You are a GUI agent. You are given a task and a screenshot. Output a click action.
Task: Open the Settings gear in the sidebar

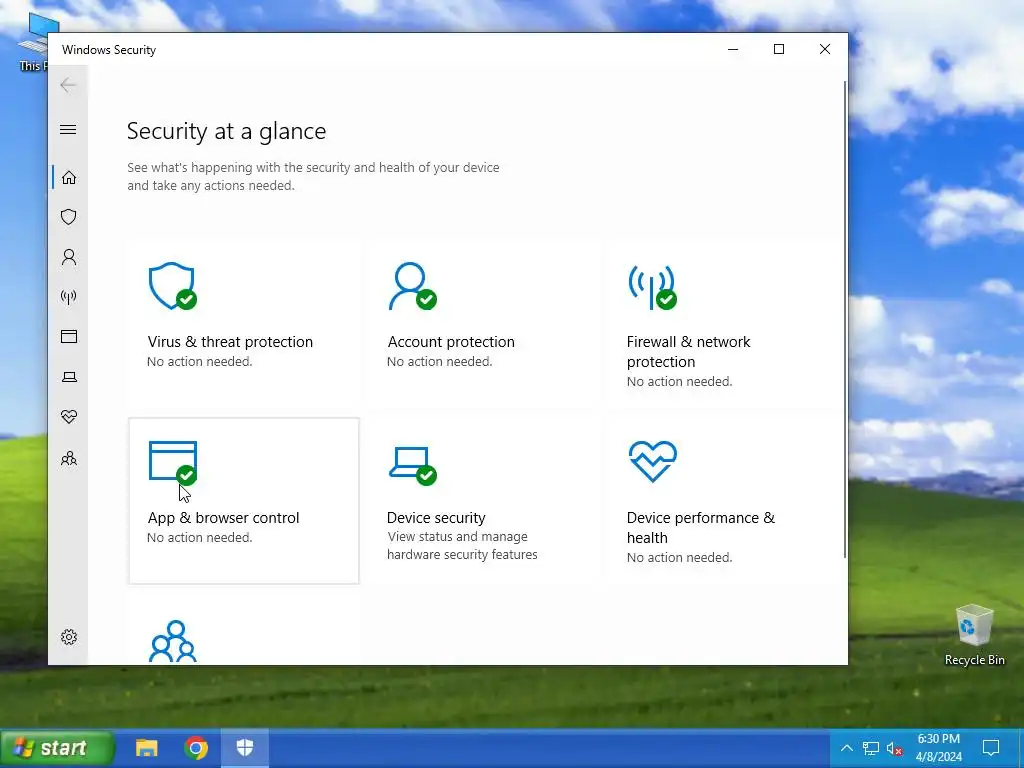pos(69,637)
